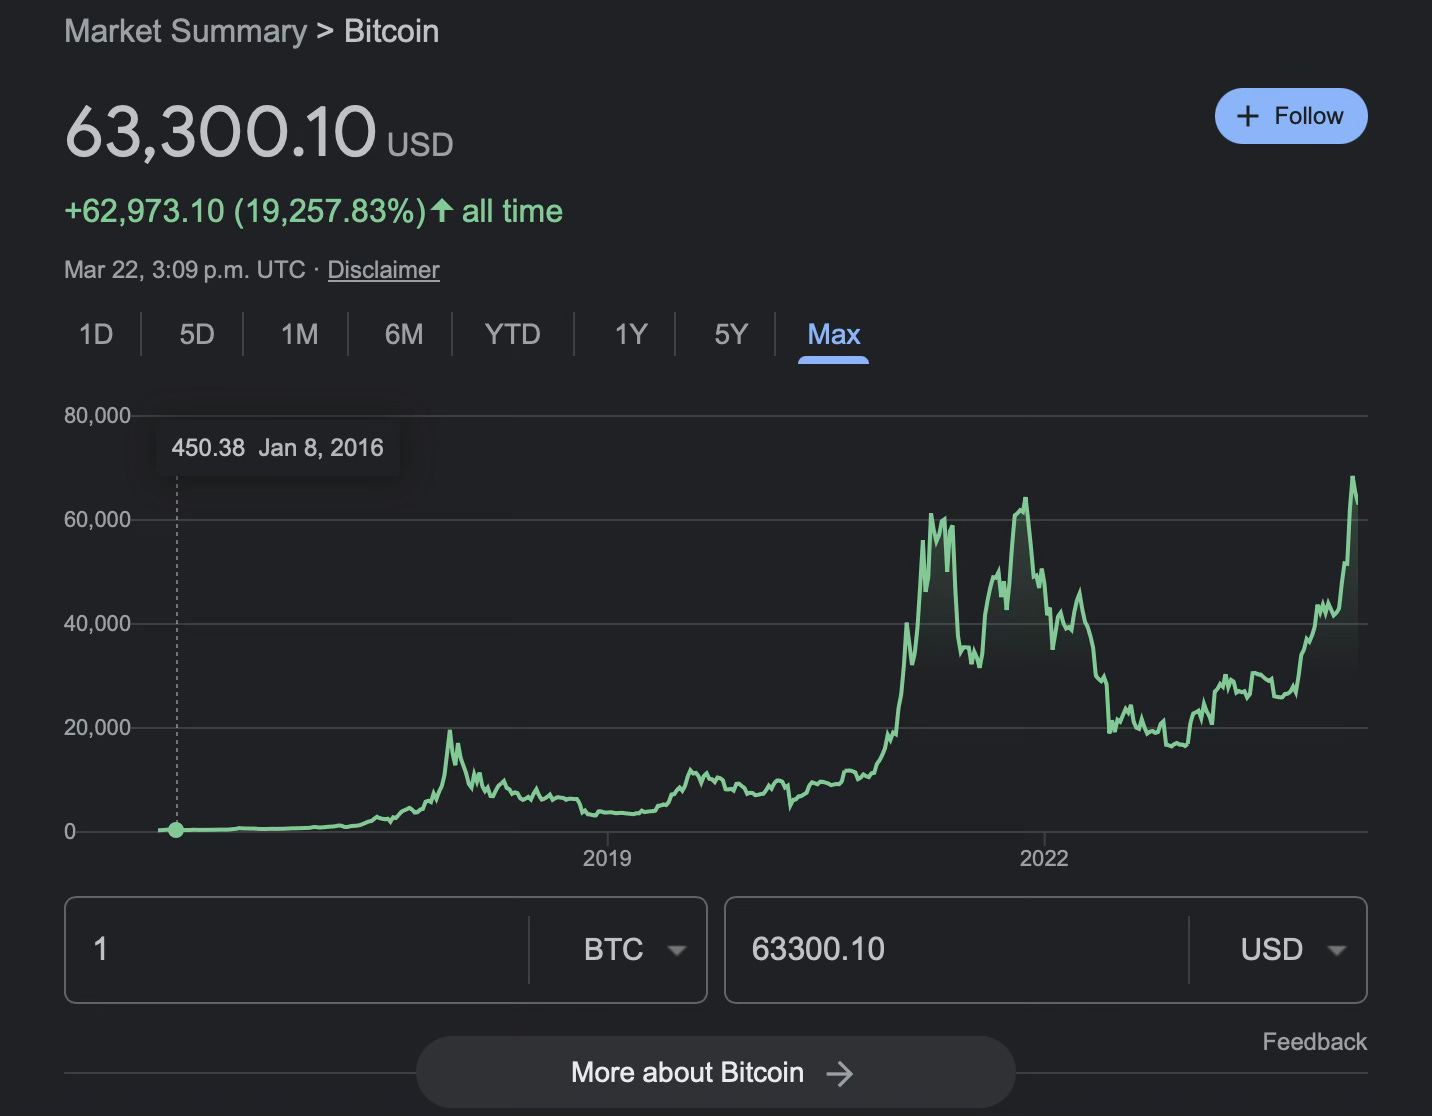The height and width of the screenshot is (1116, 1432).
Task: Select the Max time range tab
Action: (833, 334)
